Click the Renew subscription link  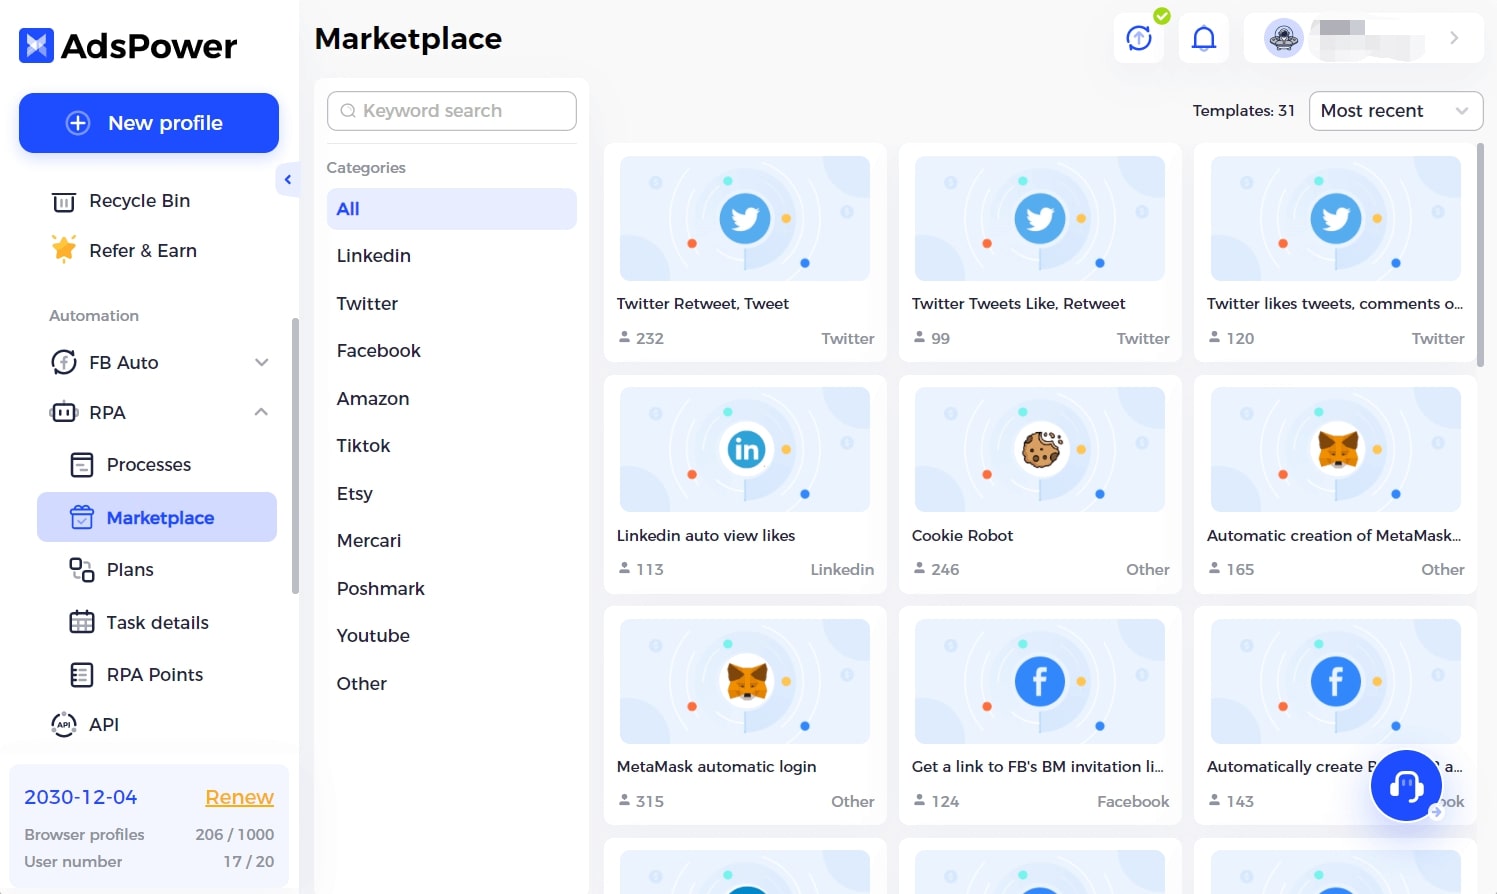pyautogui.click(x=239, y=797)
